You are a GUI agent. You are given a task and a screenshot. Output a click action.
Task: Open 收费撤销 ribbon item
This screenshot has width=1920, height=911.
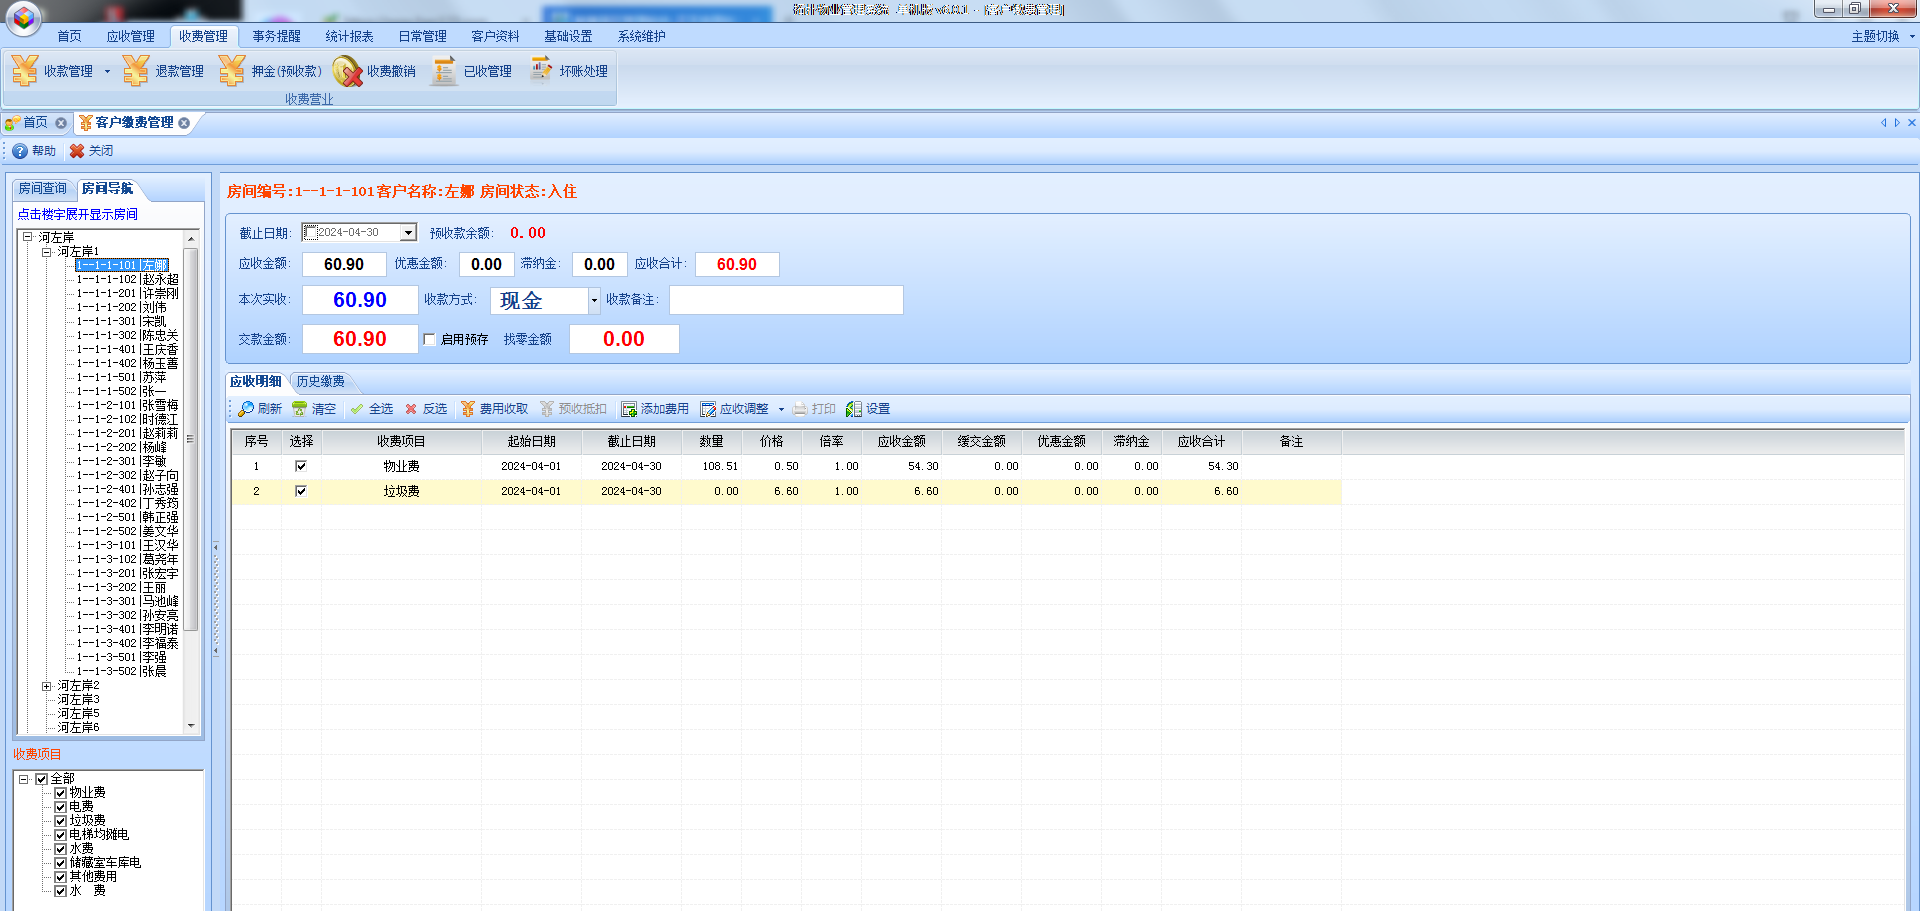coord(375,71)
